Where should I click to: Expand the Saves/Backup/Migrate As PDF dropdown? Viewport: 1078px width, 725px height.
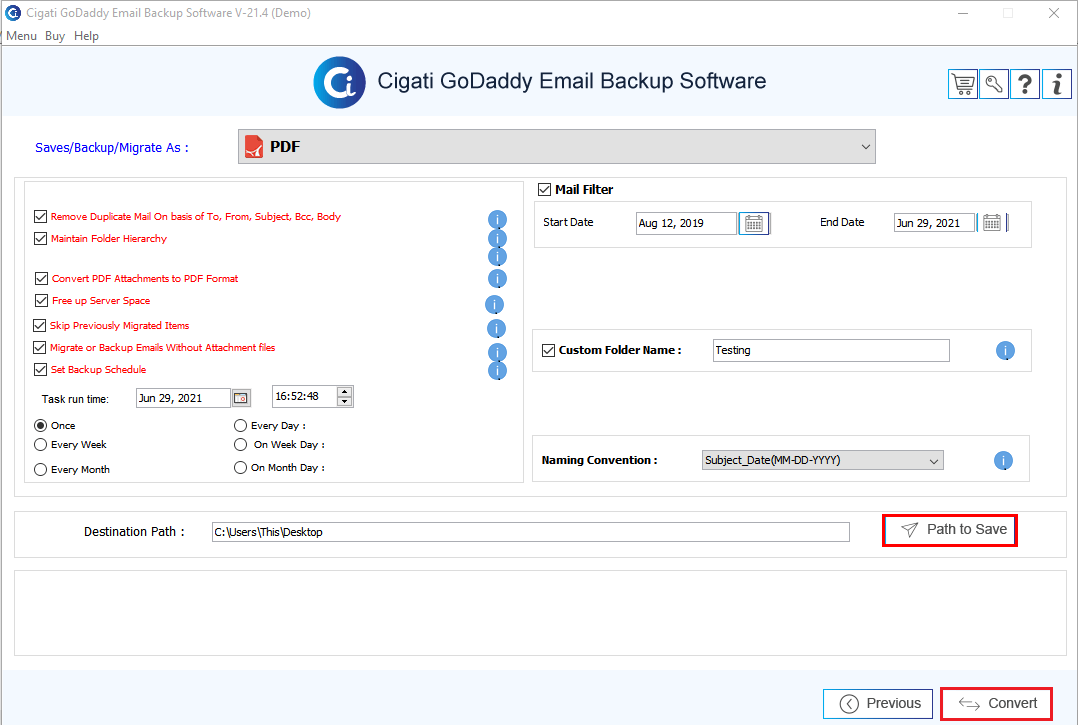(x=557, y=146)
